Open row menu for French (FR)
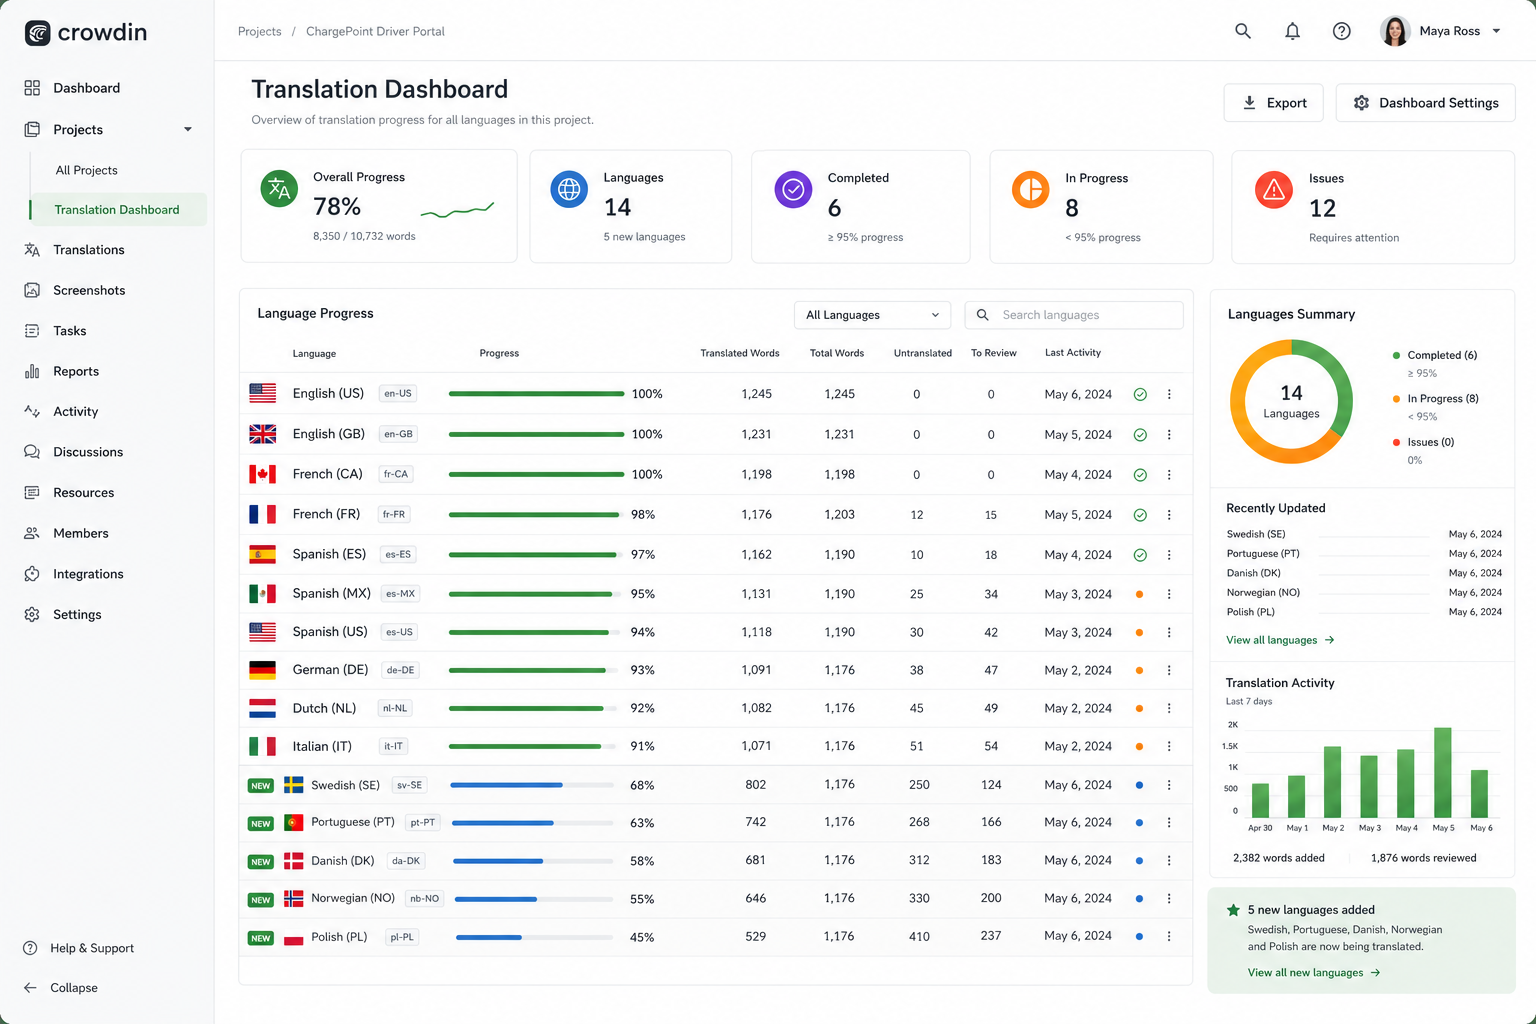The width and height of the screenshot is (1536, 1024). tap(1169, 515)
